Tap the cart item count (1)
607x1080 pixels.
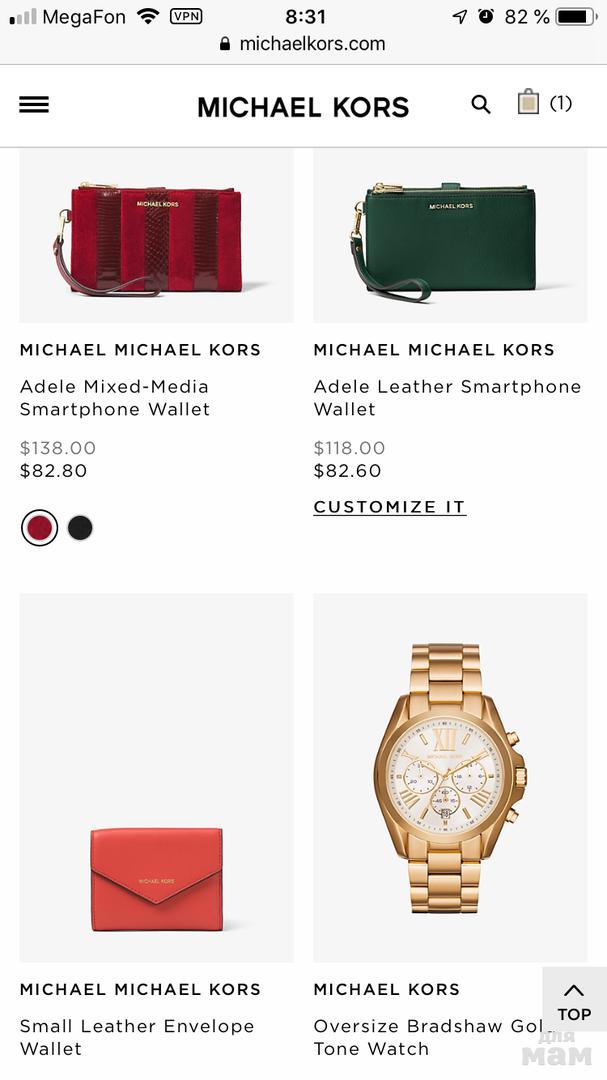(561, 103)
